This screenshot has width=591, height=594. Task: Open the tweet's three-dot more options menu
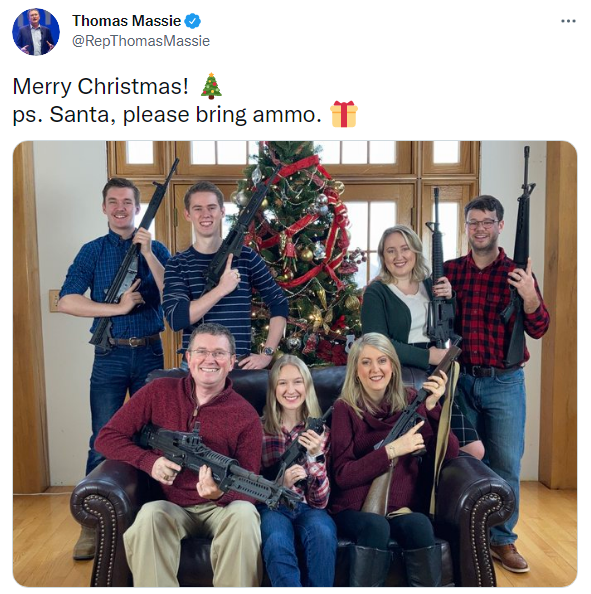(568, 21)
